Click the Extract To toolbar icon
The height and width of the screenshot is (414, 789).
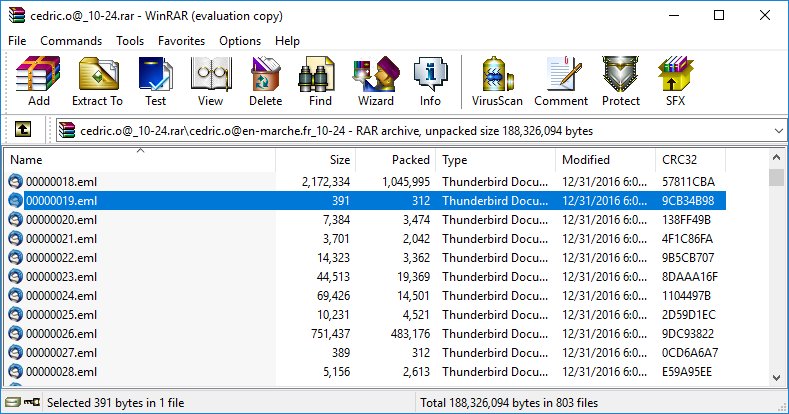pyautogui.click(x=98, y=81)
